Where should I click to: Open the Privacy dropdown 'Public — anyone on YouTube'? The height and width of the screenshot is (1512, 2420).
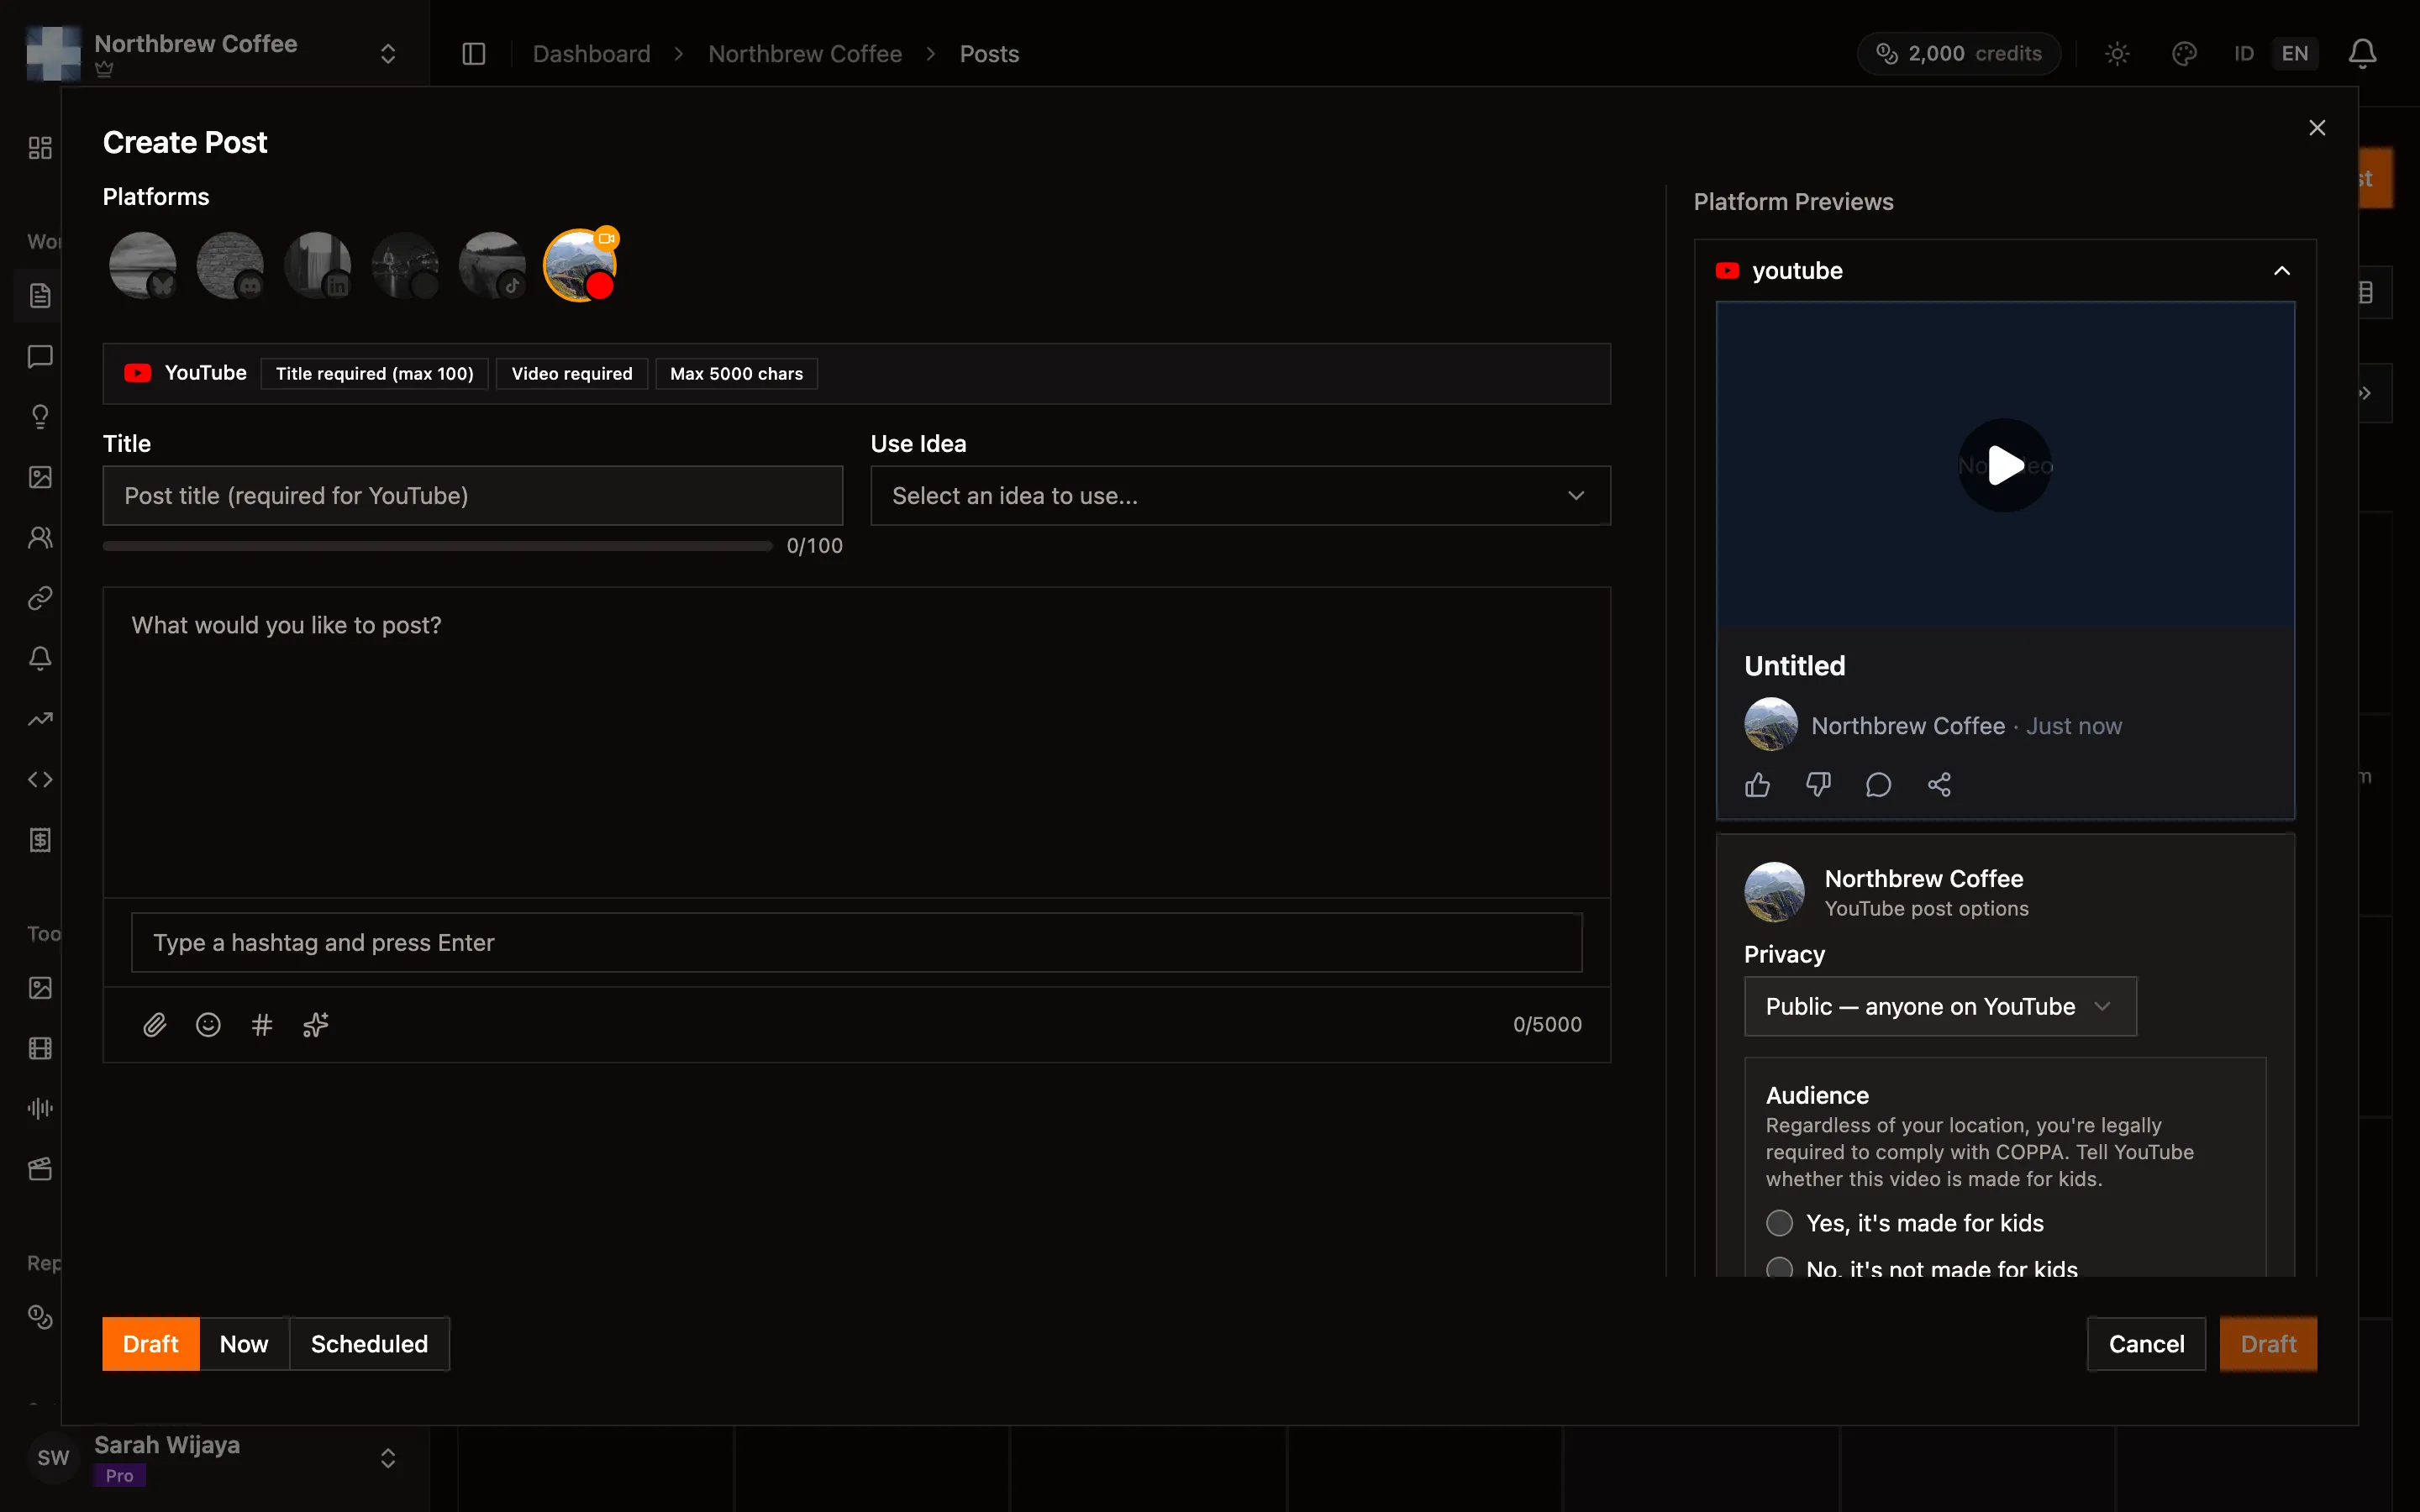[x=1940, y=1006]
